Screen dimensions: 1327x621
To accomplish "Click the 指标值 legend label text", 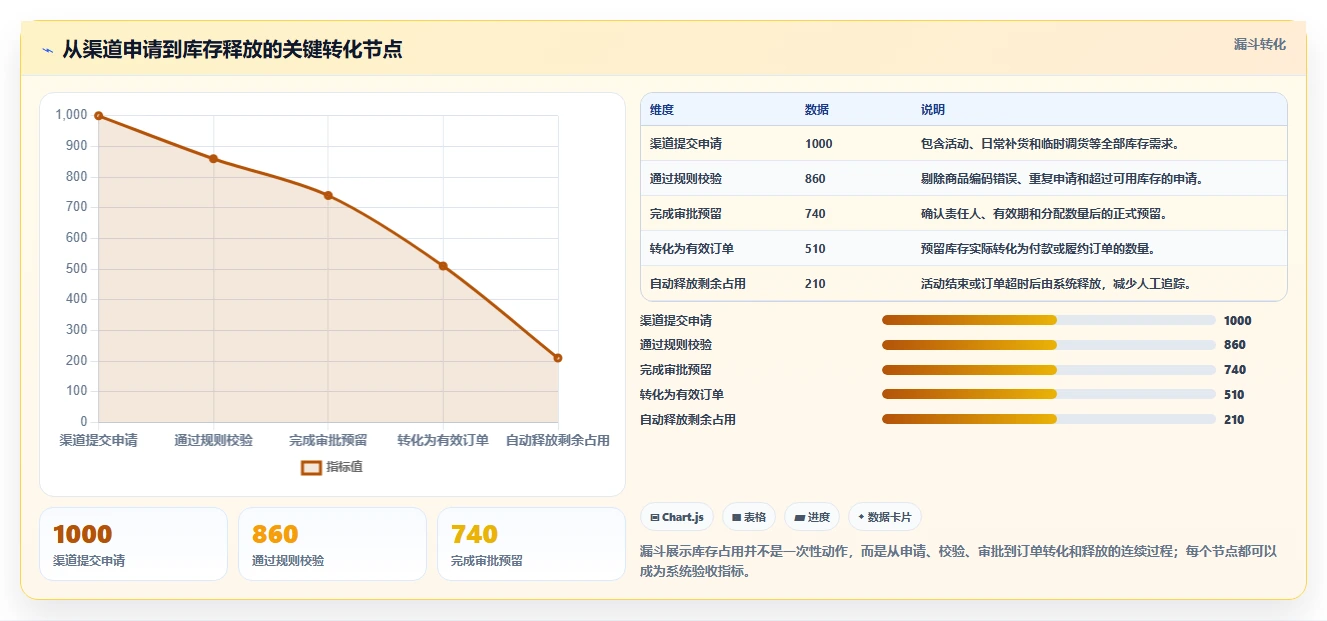I will click(344, 467).
